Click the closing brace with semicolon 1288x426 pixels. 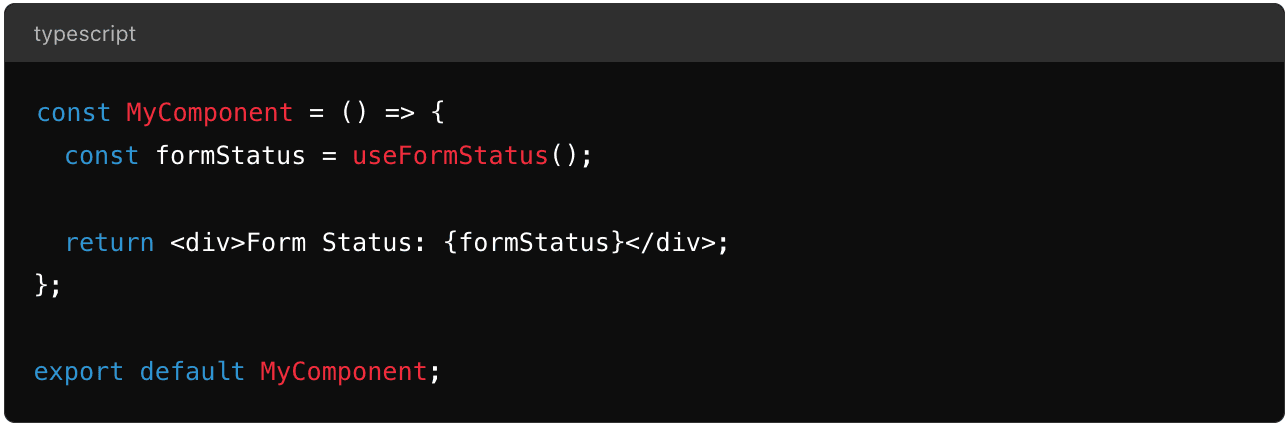[48, 285]
